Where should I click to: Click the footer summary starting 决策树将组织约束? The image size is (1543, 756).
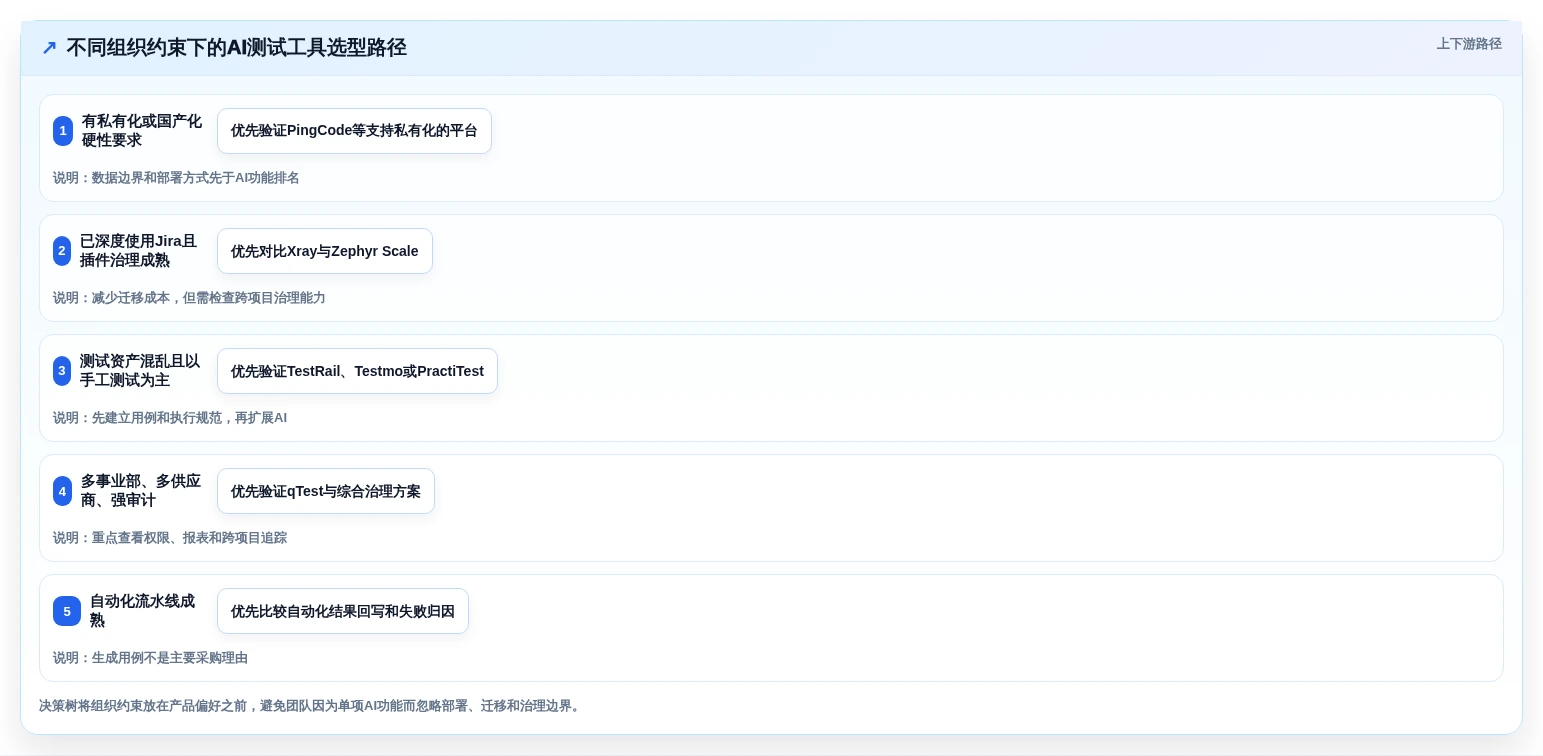[x=311, y=706]
